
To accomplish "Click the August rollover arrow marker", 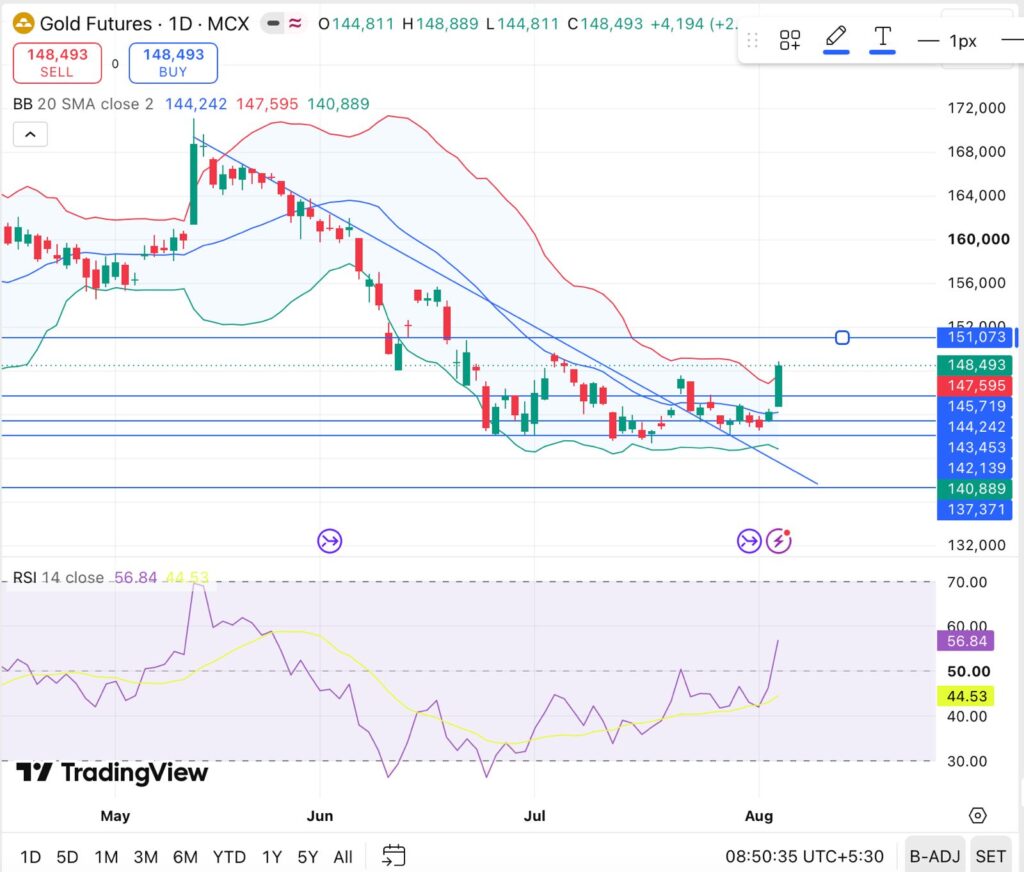I will tap(749, 541).
